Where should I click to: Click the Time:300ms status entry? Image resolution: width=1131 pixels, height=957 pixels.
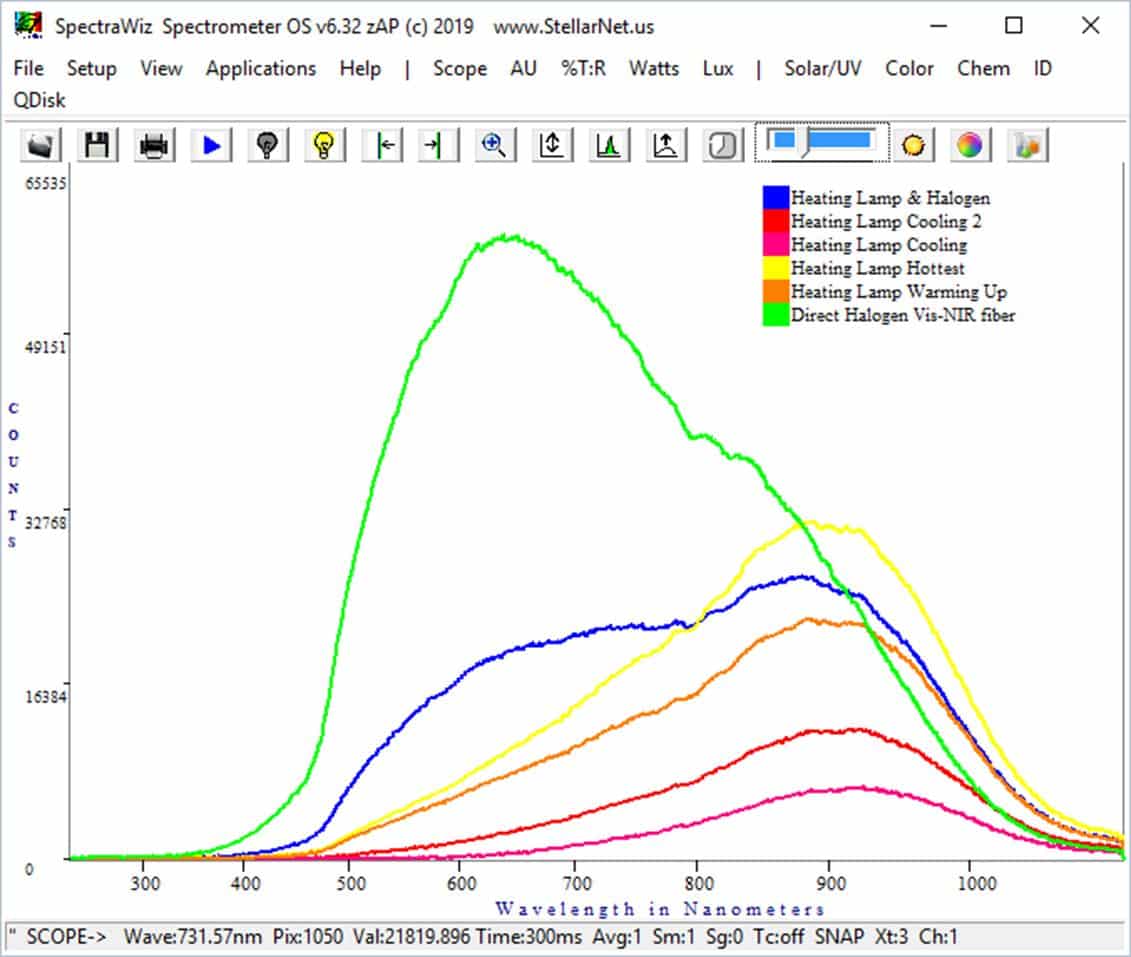pos(529,936)
